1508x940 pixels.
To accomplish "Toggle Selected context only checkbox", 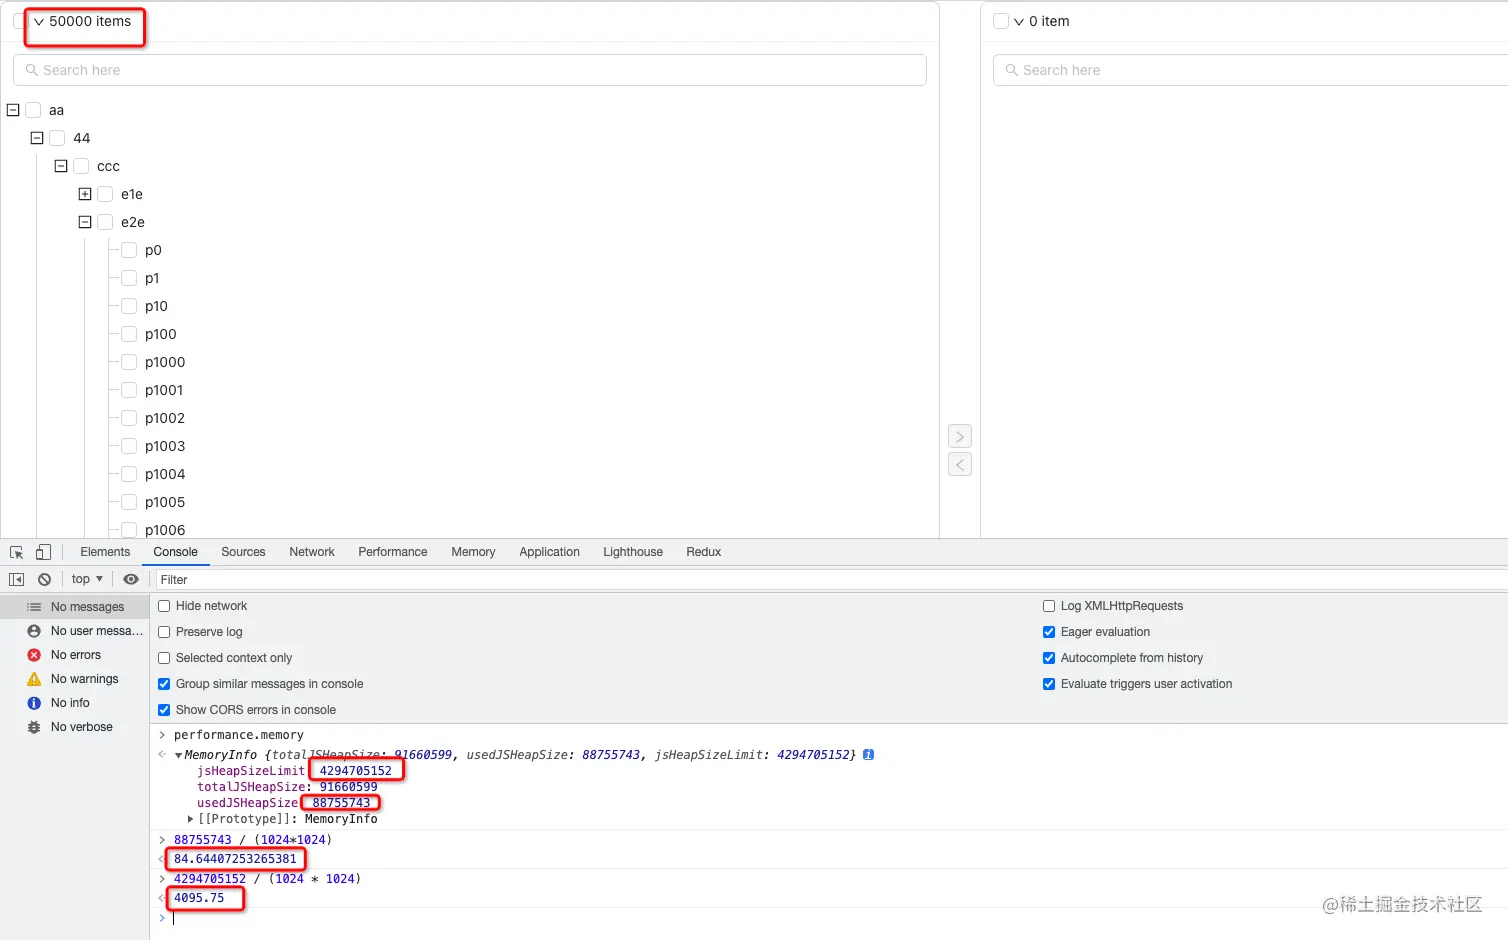I will [164, 658].
